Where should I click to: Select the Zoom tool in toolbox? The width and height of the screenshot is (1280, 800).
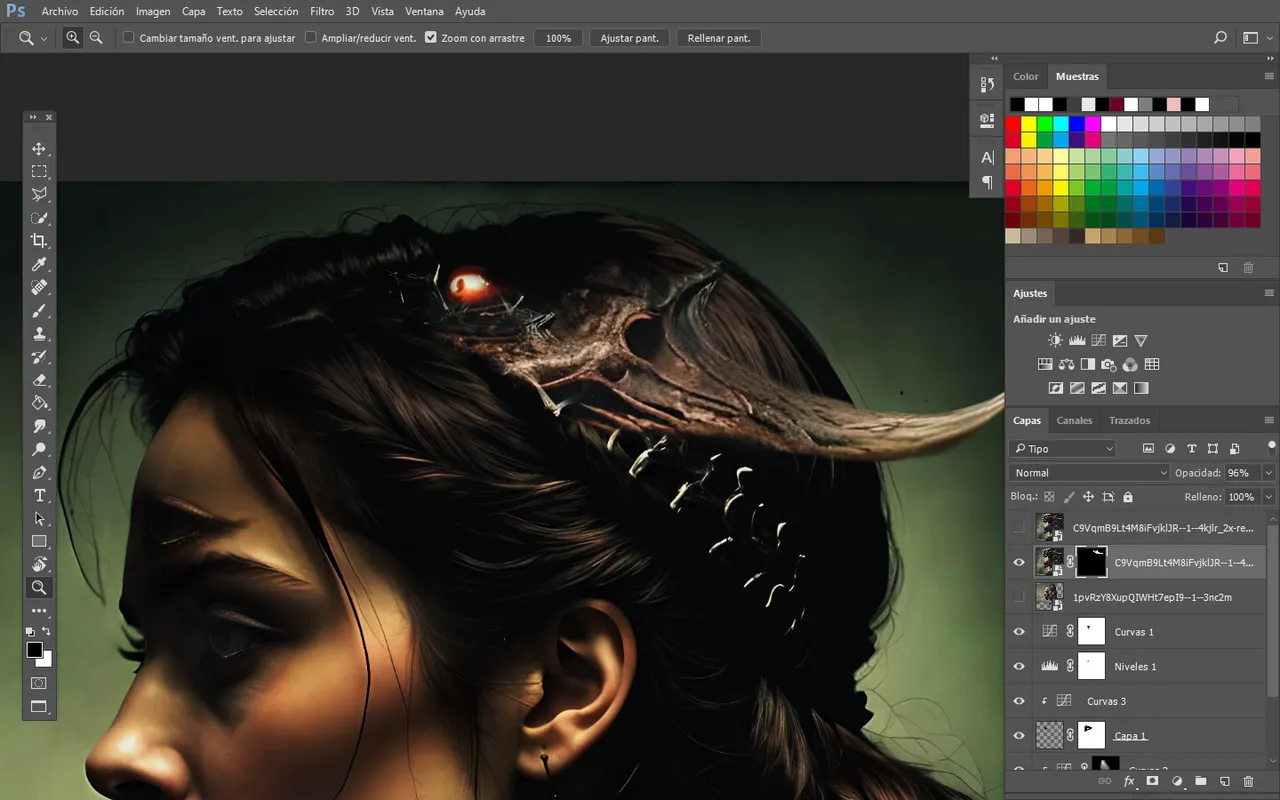click(39, 587)
